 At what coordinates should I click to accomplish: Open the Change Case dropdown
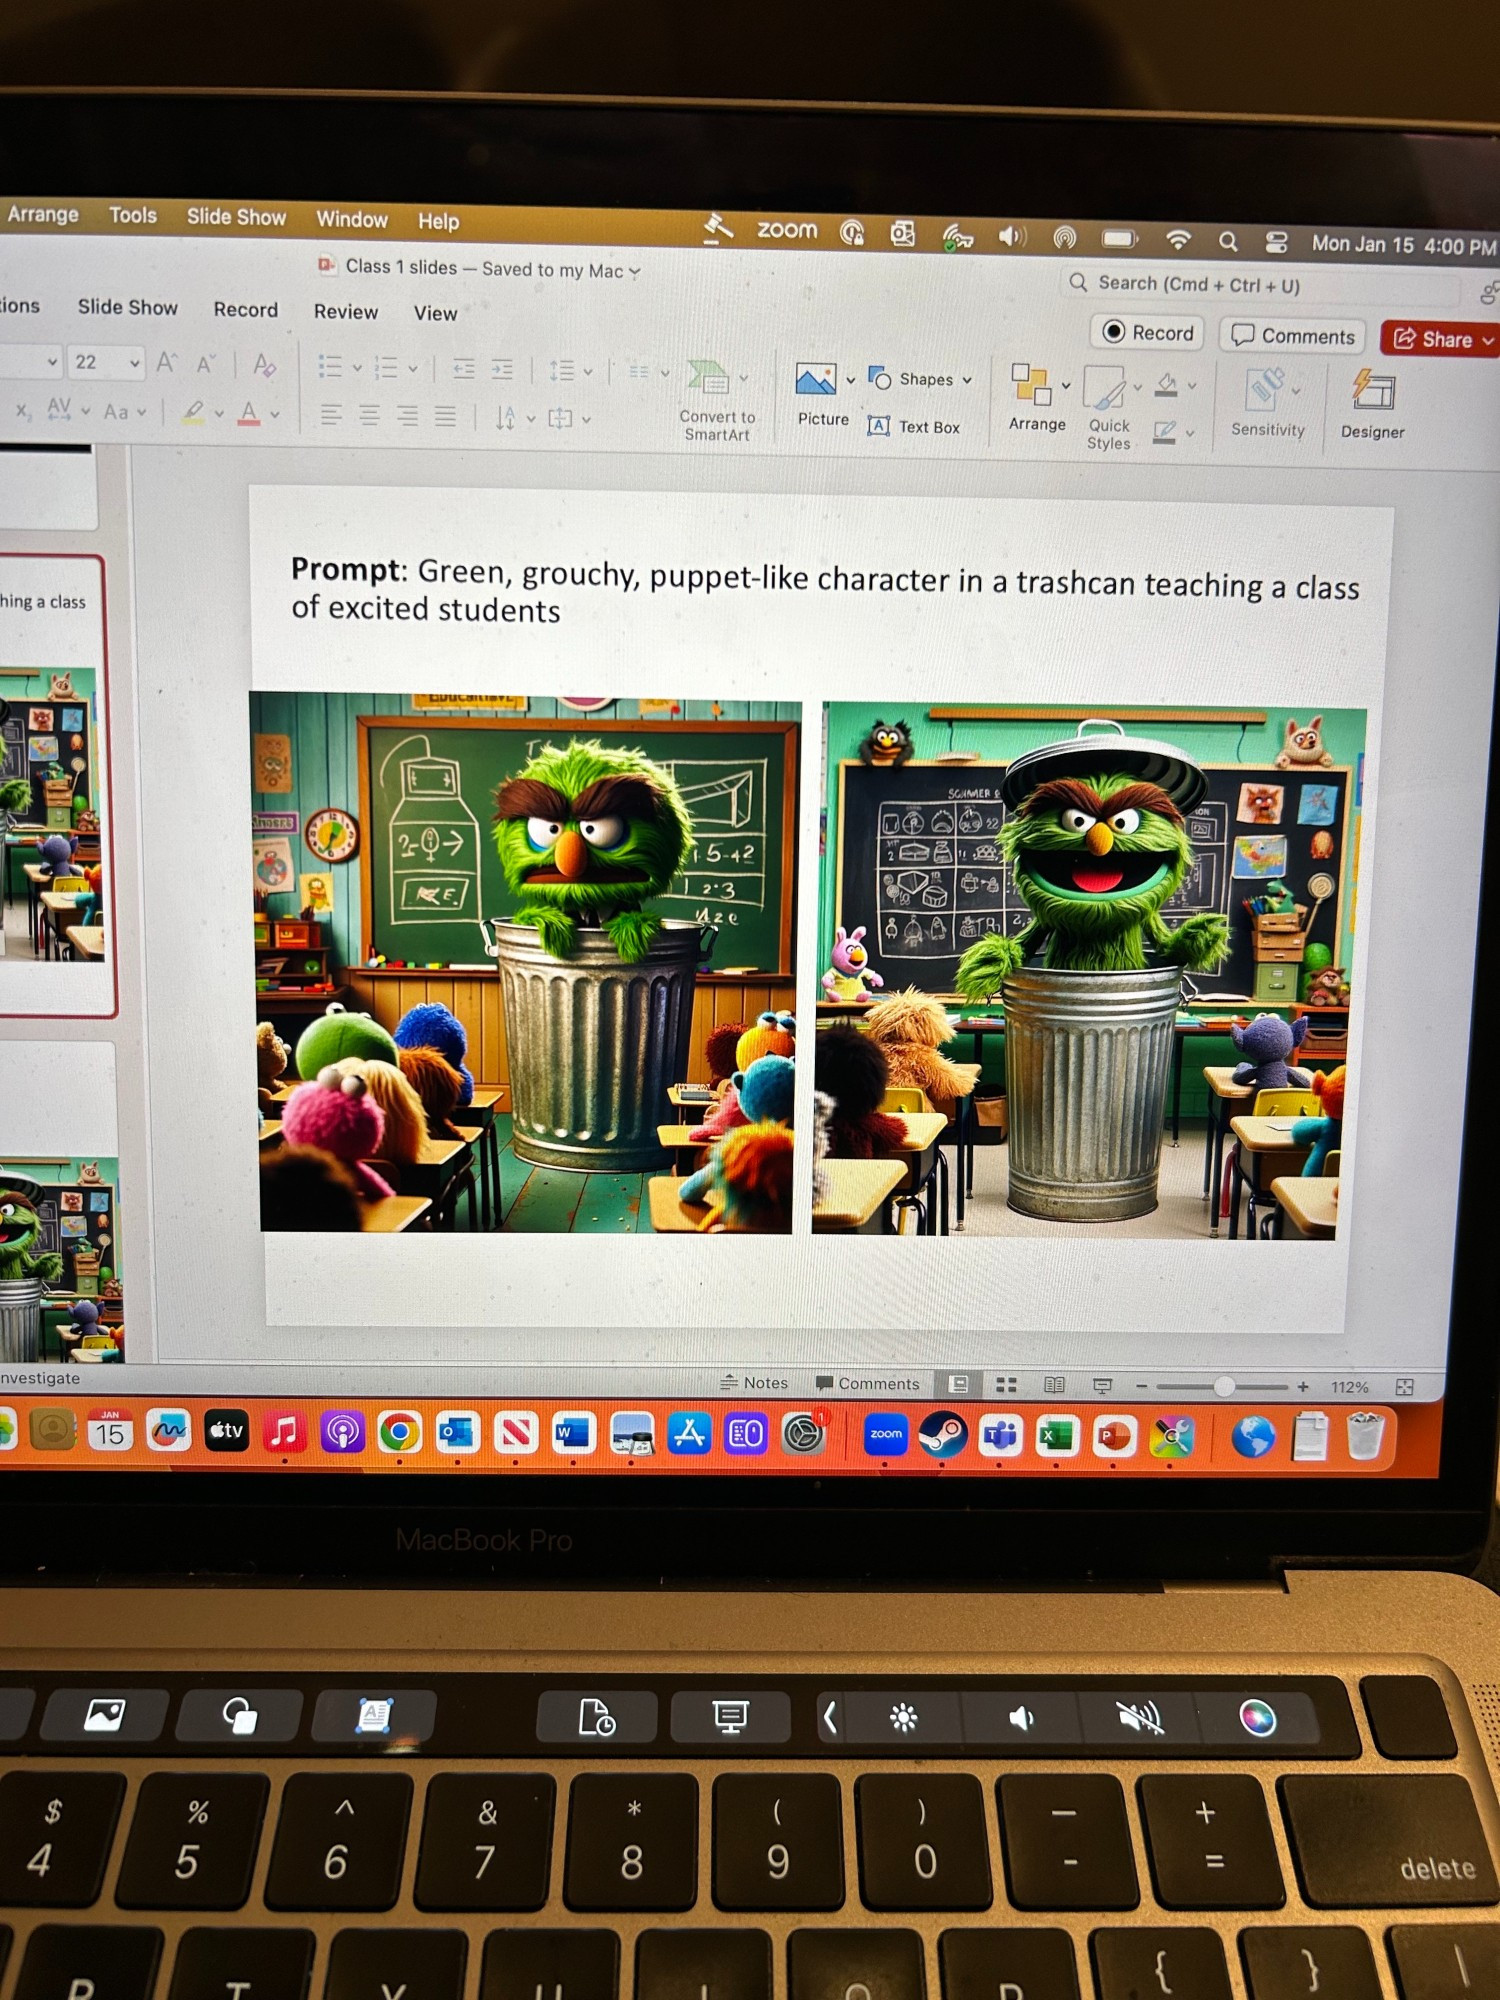(x=125, y=411)
